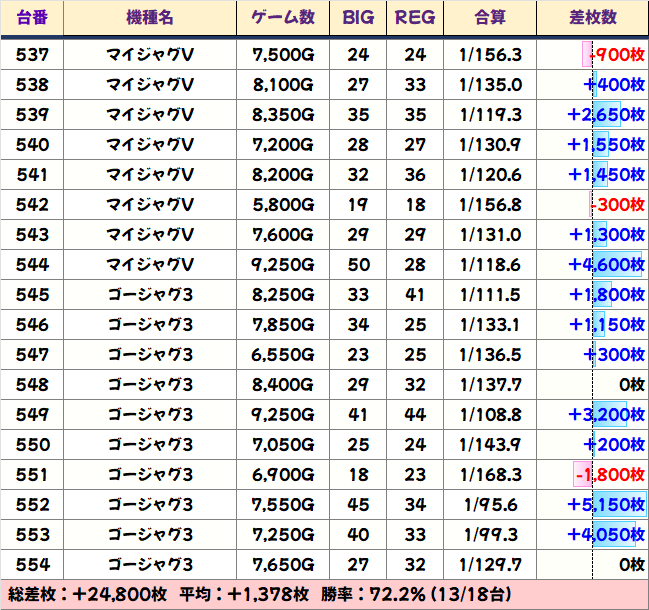Click the -900枚 difference value
The height and width of the screenshot is (610, 649).
[617, 55]
